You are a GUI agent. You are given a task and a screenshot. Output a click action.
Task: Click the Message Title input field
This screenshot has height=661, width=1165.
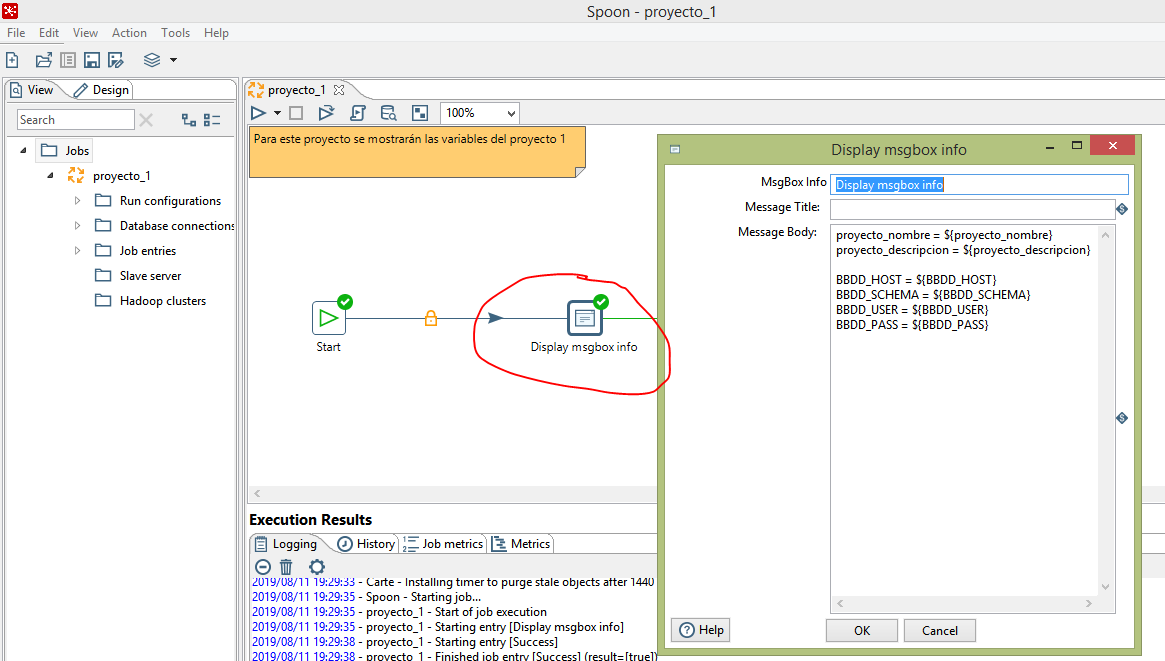tap(973, 209)
